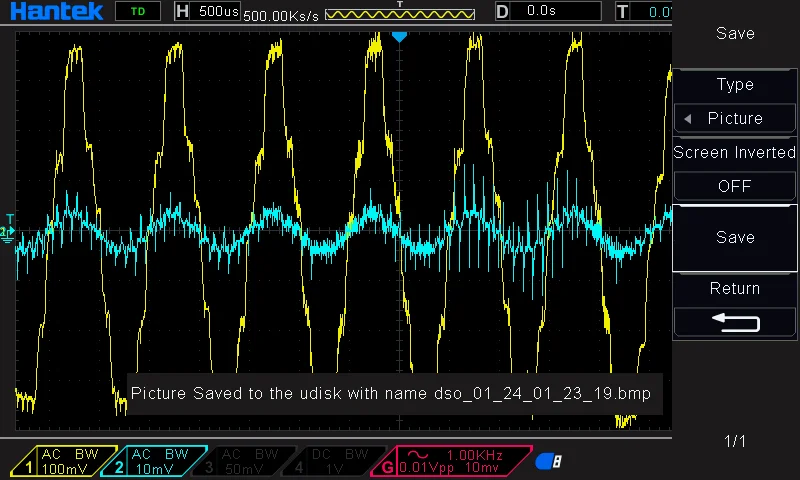Click the 1/1 page indicator
Image resolution: width=800 pixels, height=480 pixels.
pos(735,441)
